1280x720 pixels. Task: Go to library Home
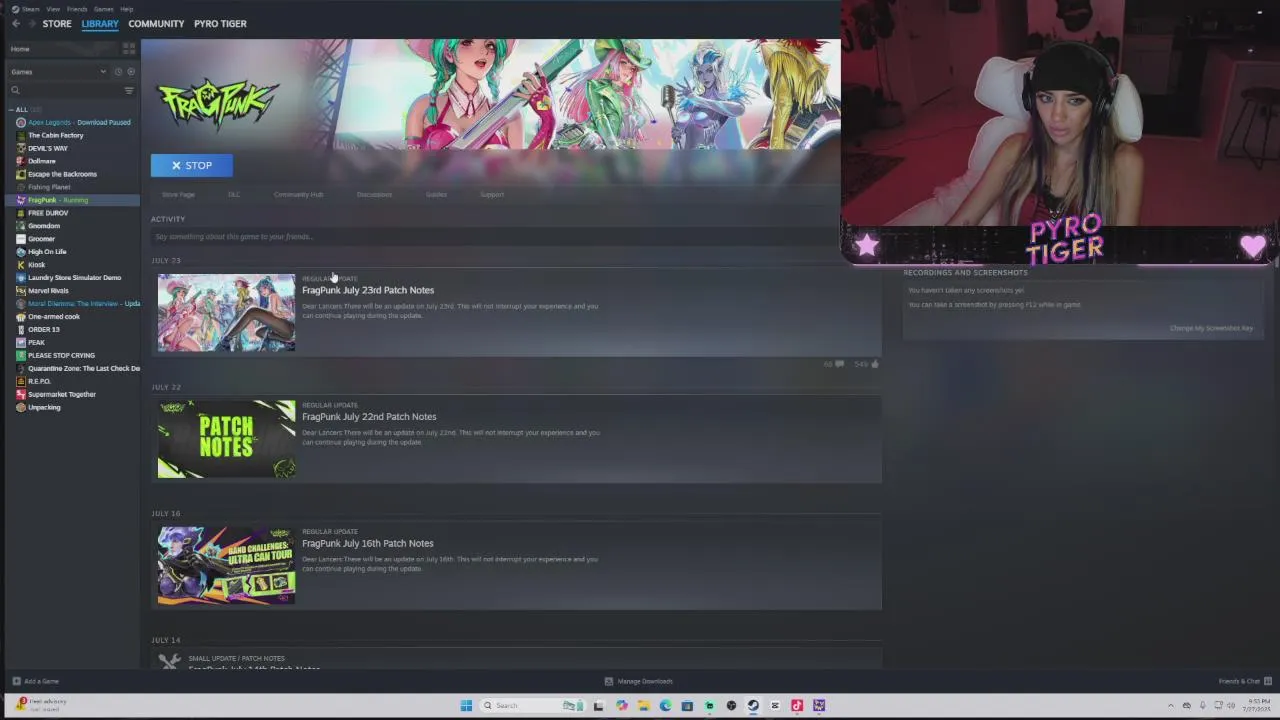20,49
